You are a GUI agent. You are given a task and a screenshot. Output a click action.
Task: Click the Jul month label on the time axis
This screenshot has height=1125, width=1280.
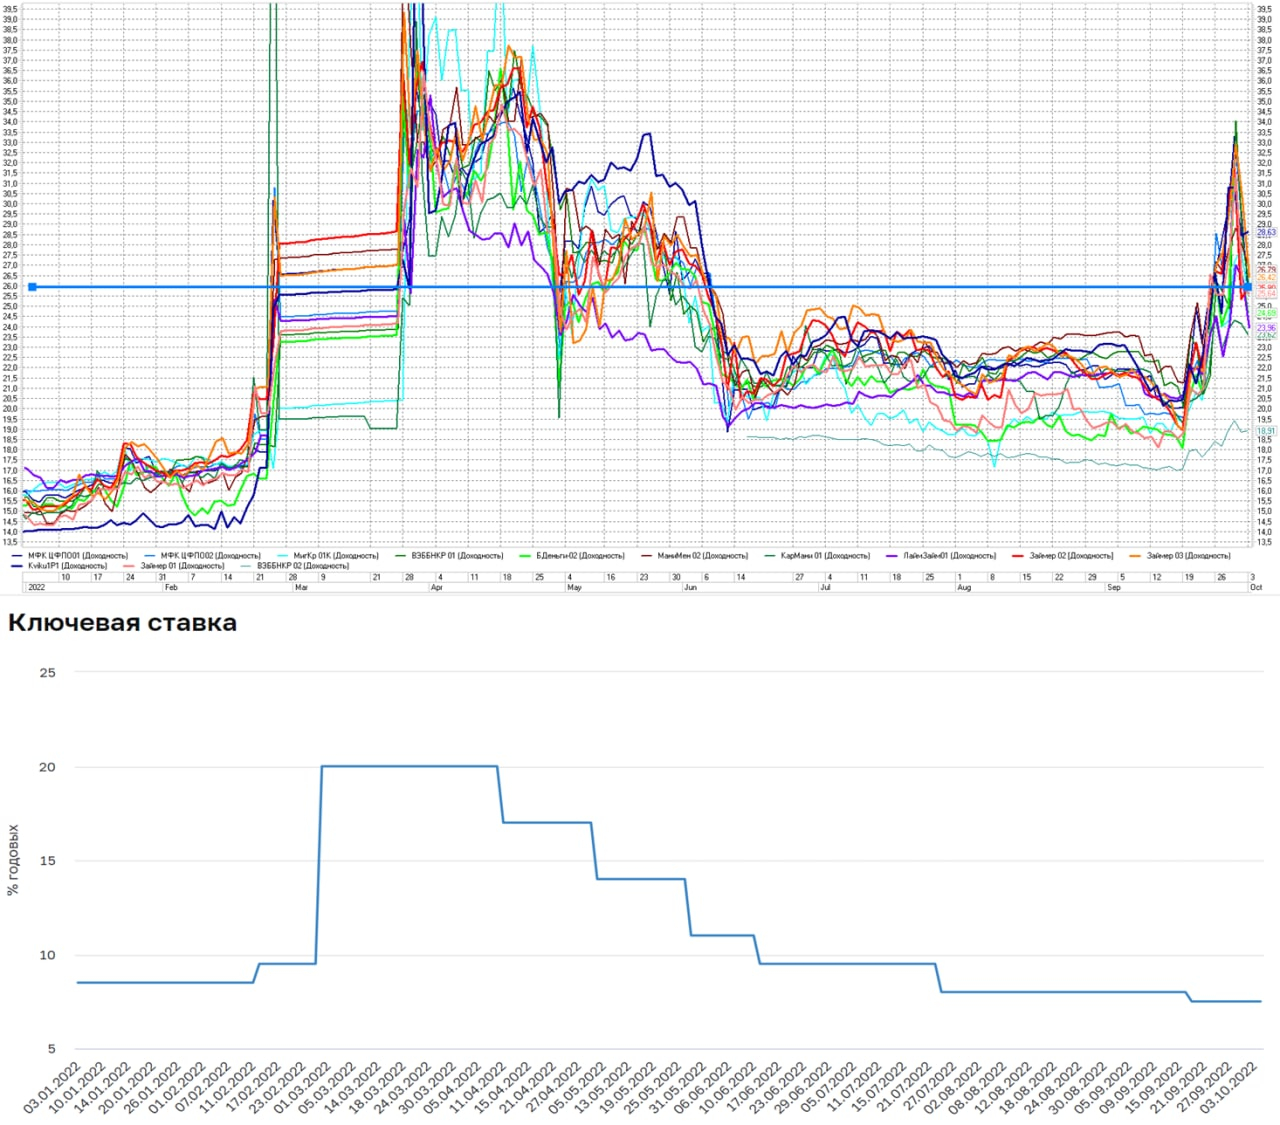[824, 587]
